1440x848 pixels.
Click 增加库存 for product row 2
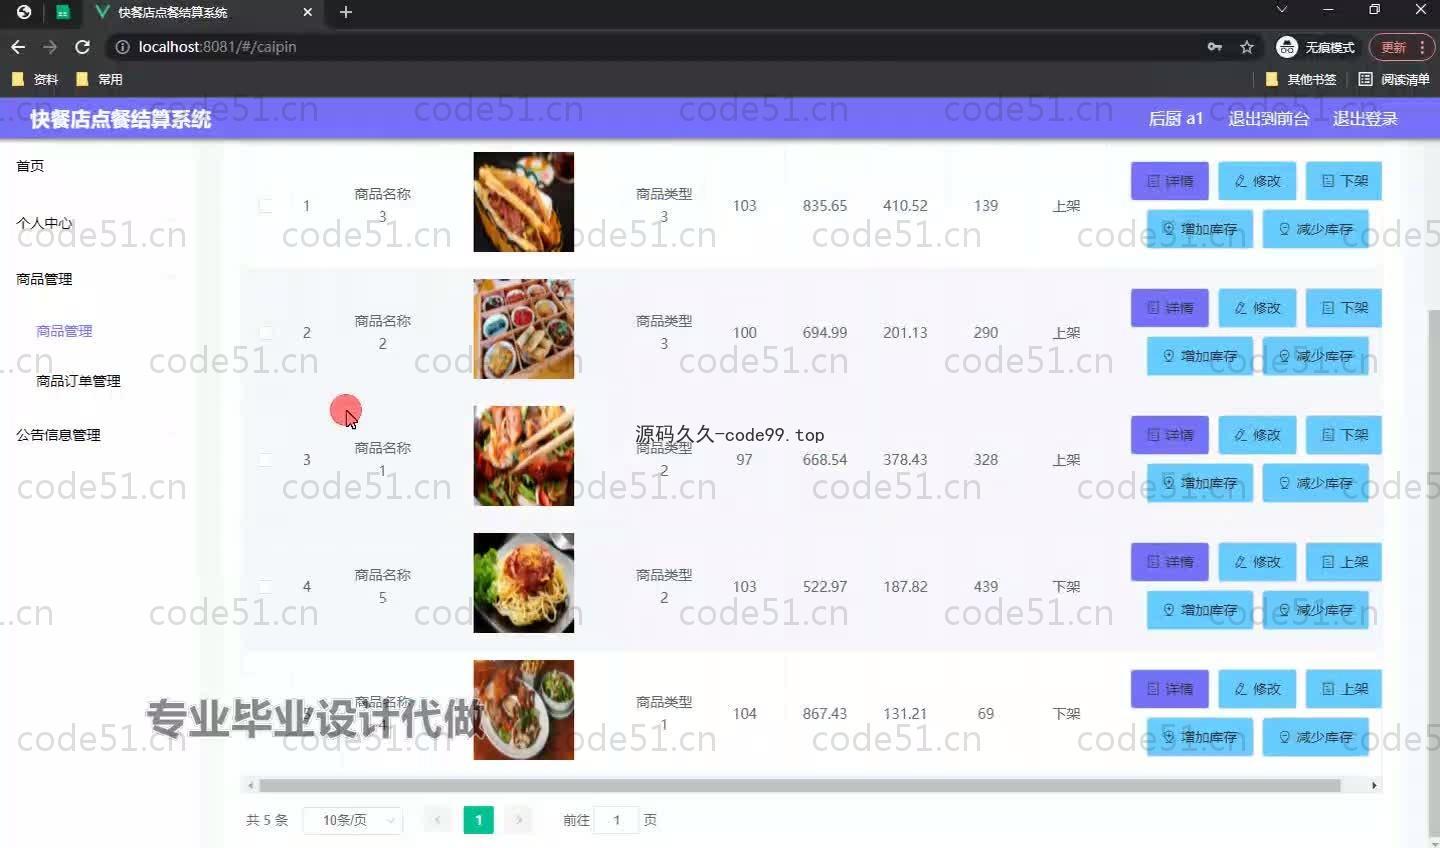coord(1200,356)
